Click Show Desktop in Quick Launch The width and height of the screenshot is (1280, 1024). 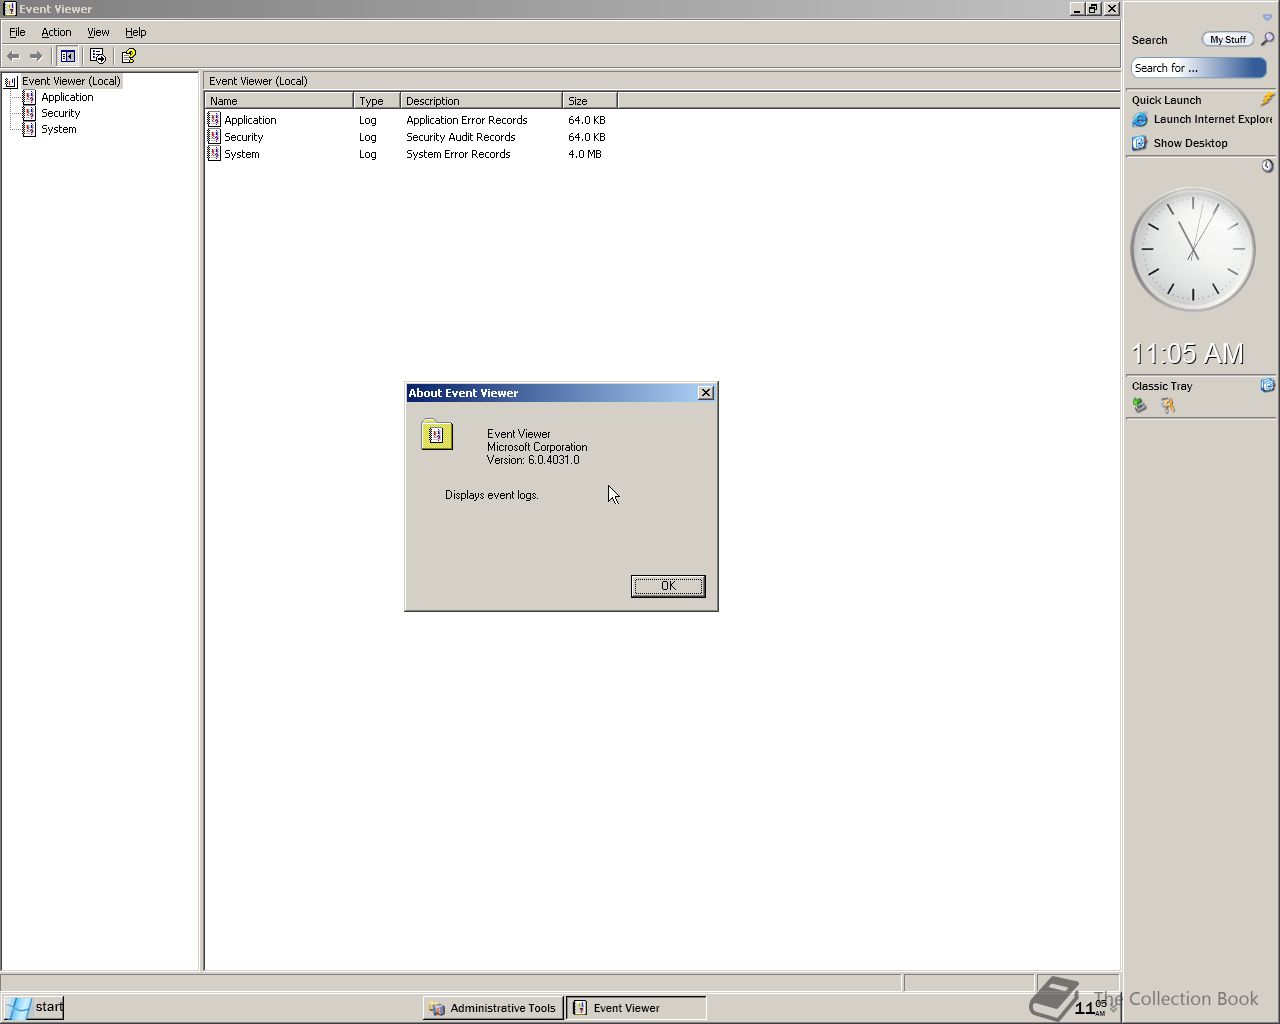click(x=1190, y=143)
